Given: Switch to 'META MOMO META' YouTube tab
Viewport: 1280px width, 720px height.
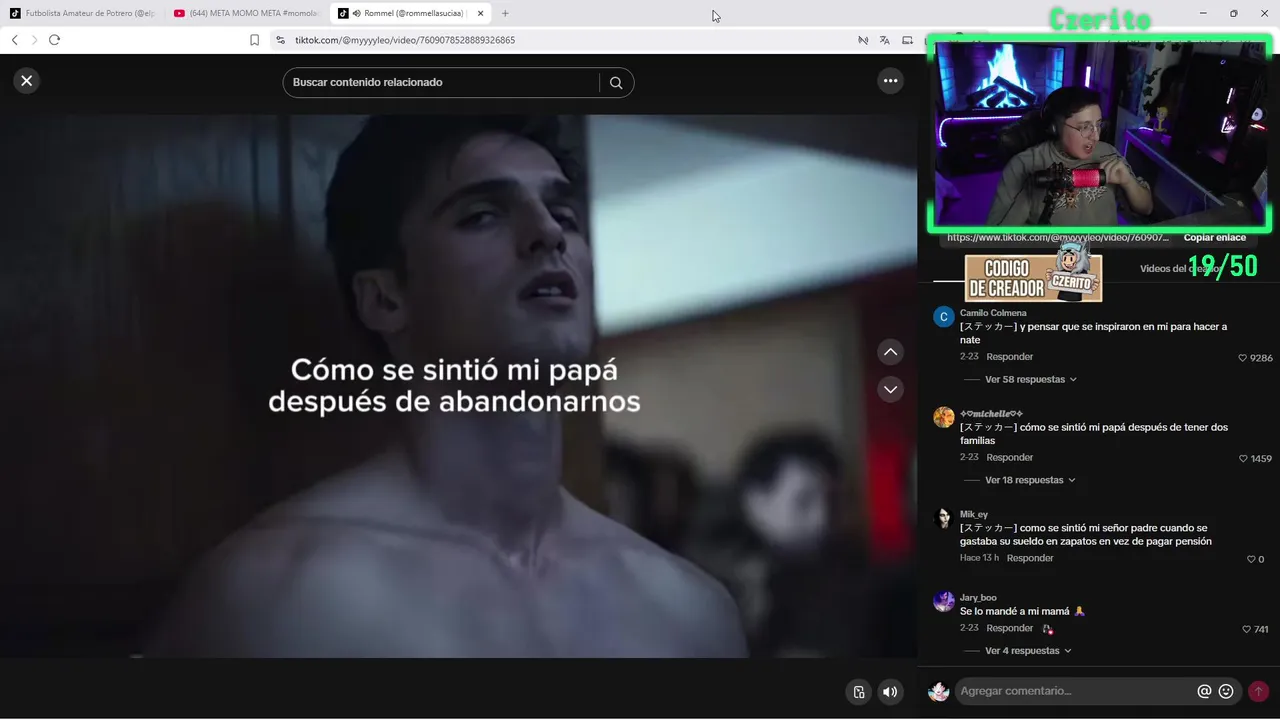Looking at the screenshot, I should pyautogui.click(x=246, y=13).
